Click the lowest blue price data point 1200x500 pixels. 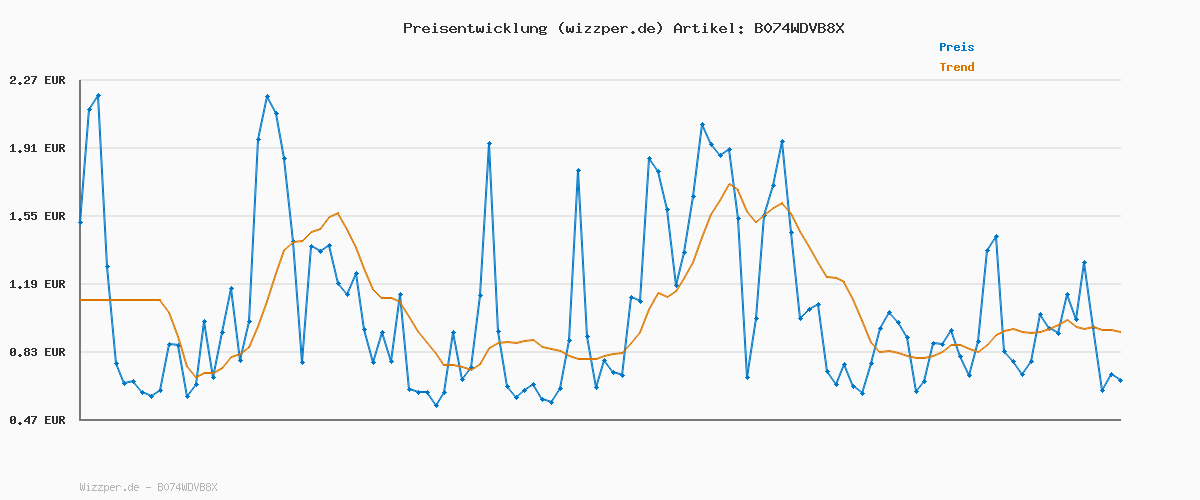(x=436, y=405)
